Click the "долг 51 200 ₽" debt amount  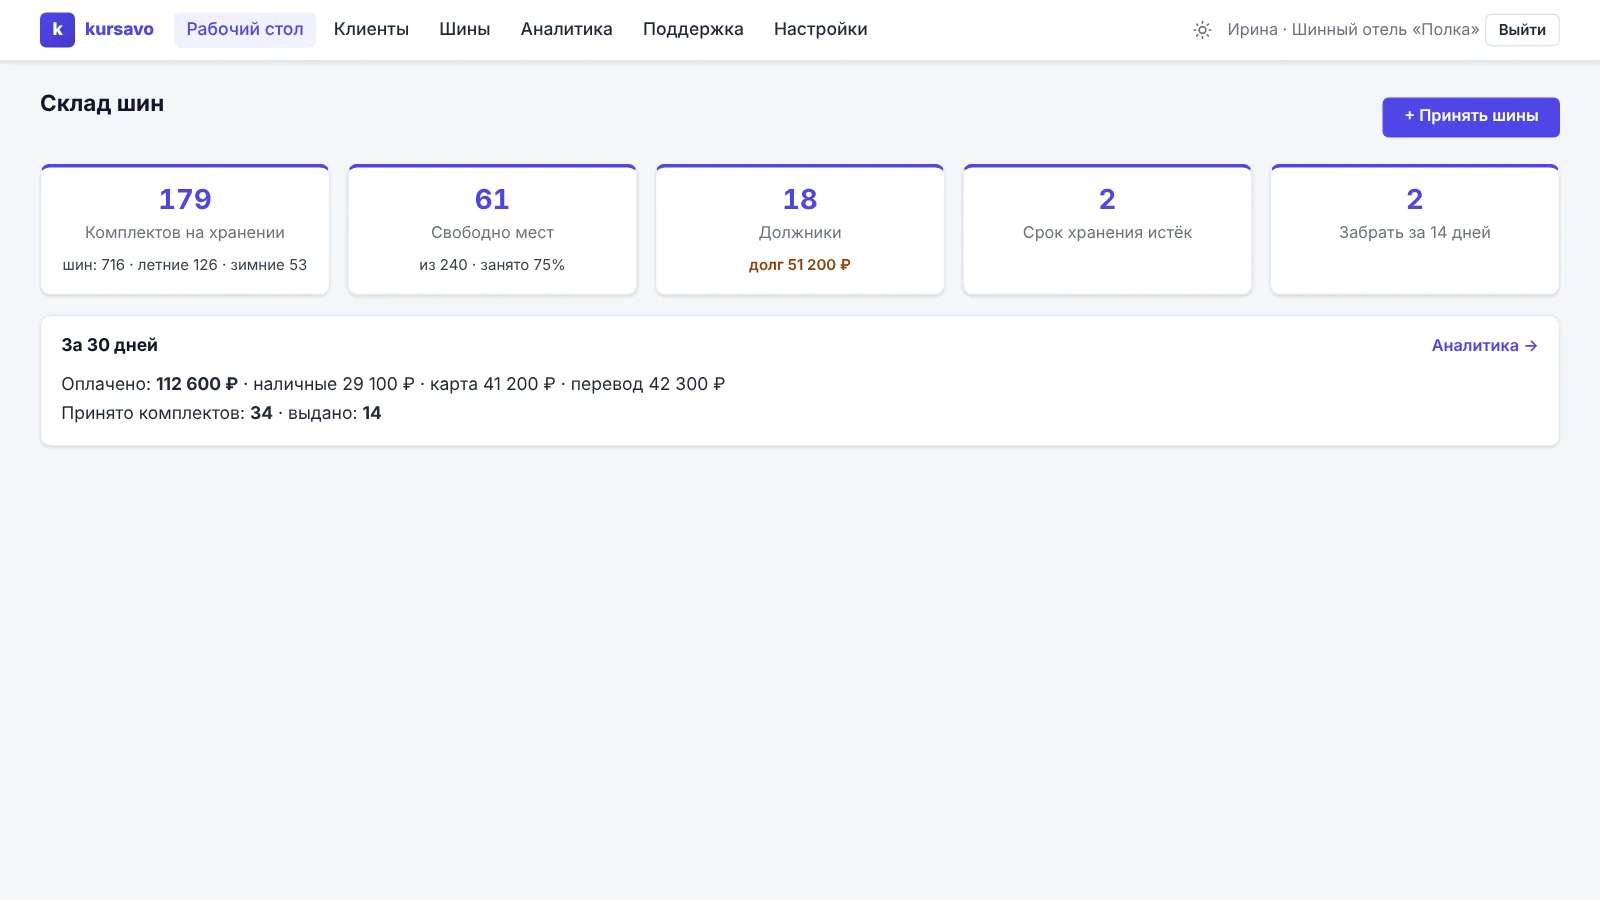tap(800, 265)
